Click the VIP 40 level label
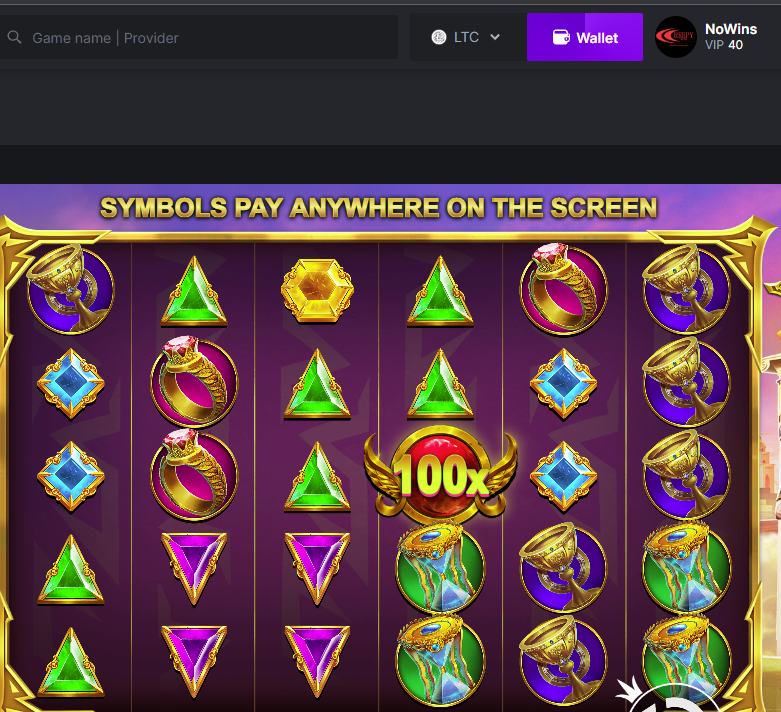 click(x=724, y=45)
